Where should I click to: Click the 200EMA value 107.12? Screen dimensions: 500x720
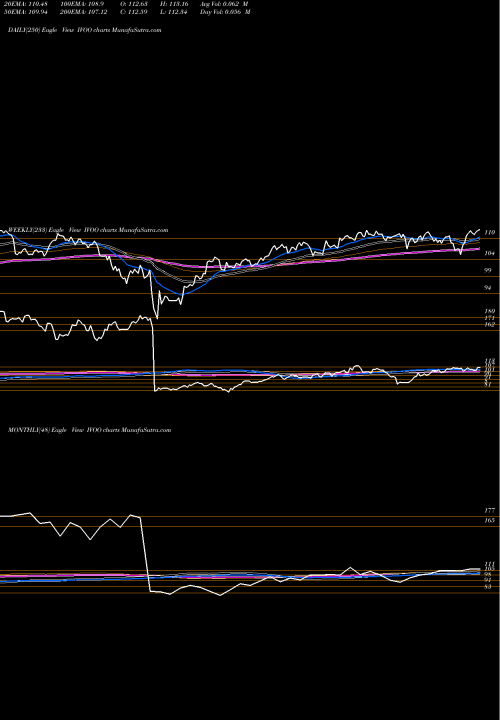click(x=83, y=12)
